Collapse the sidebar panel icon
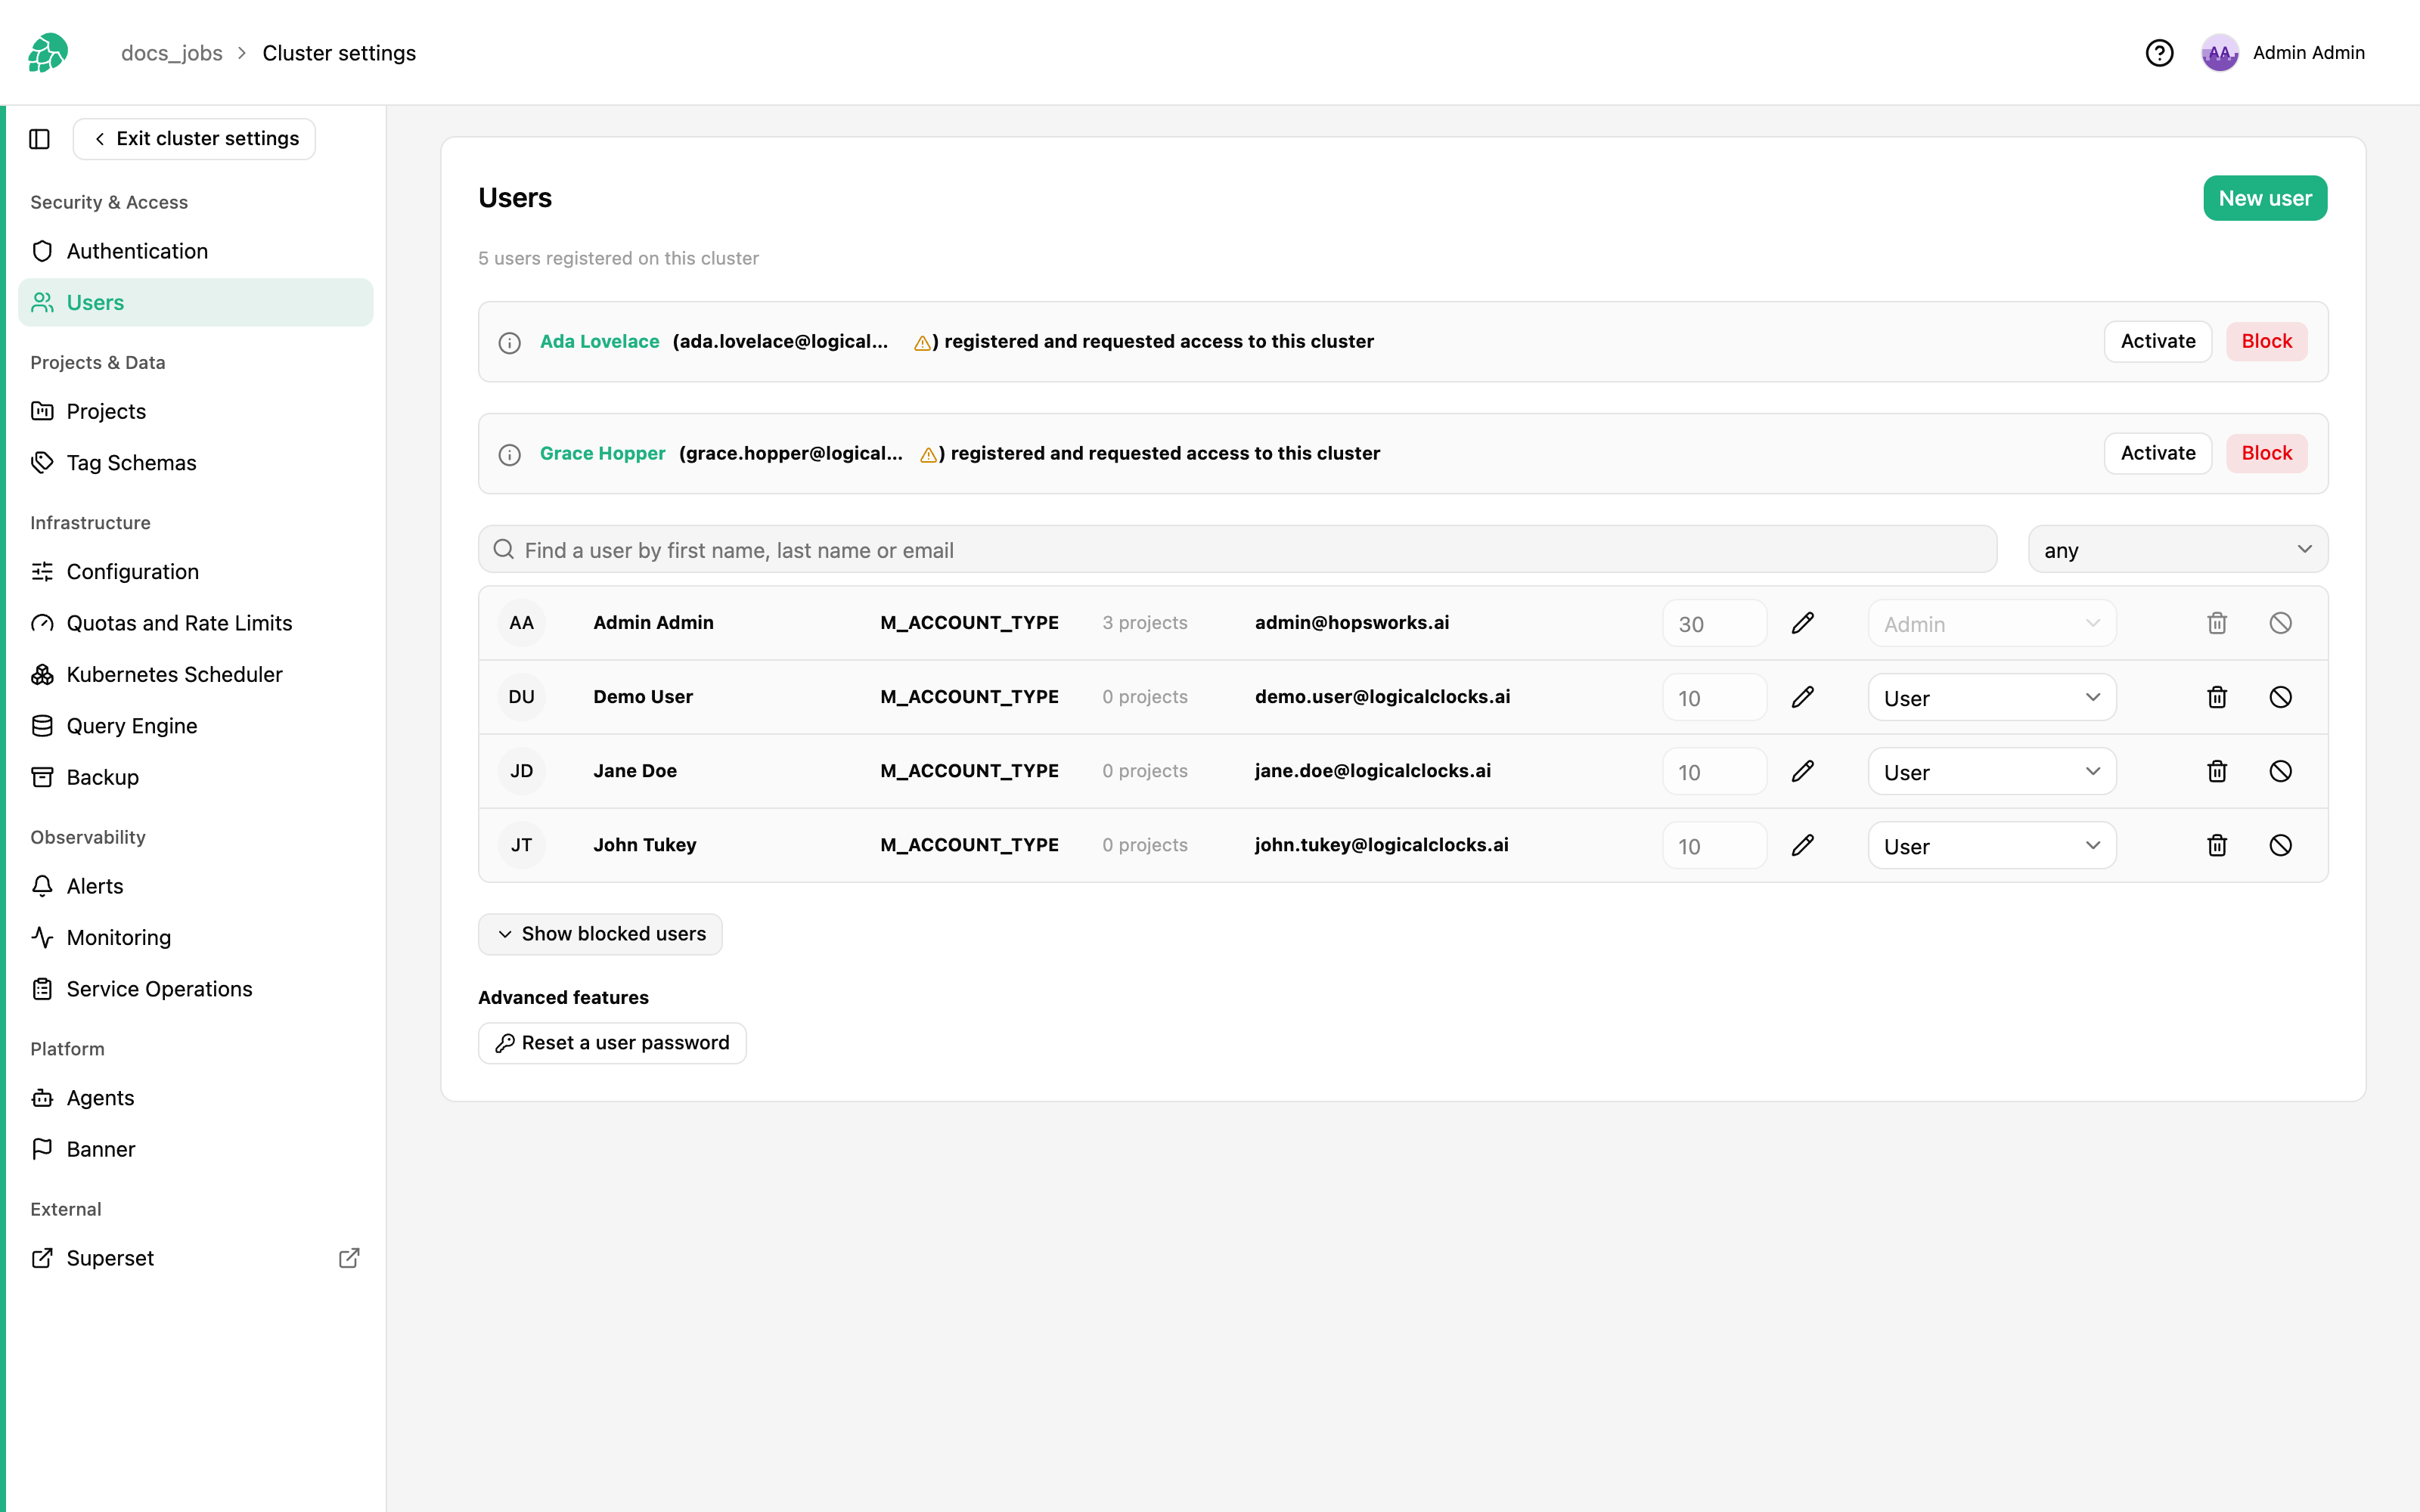The height and width of the screenshot is (1512, 2420). click(x=40, y=139)
